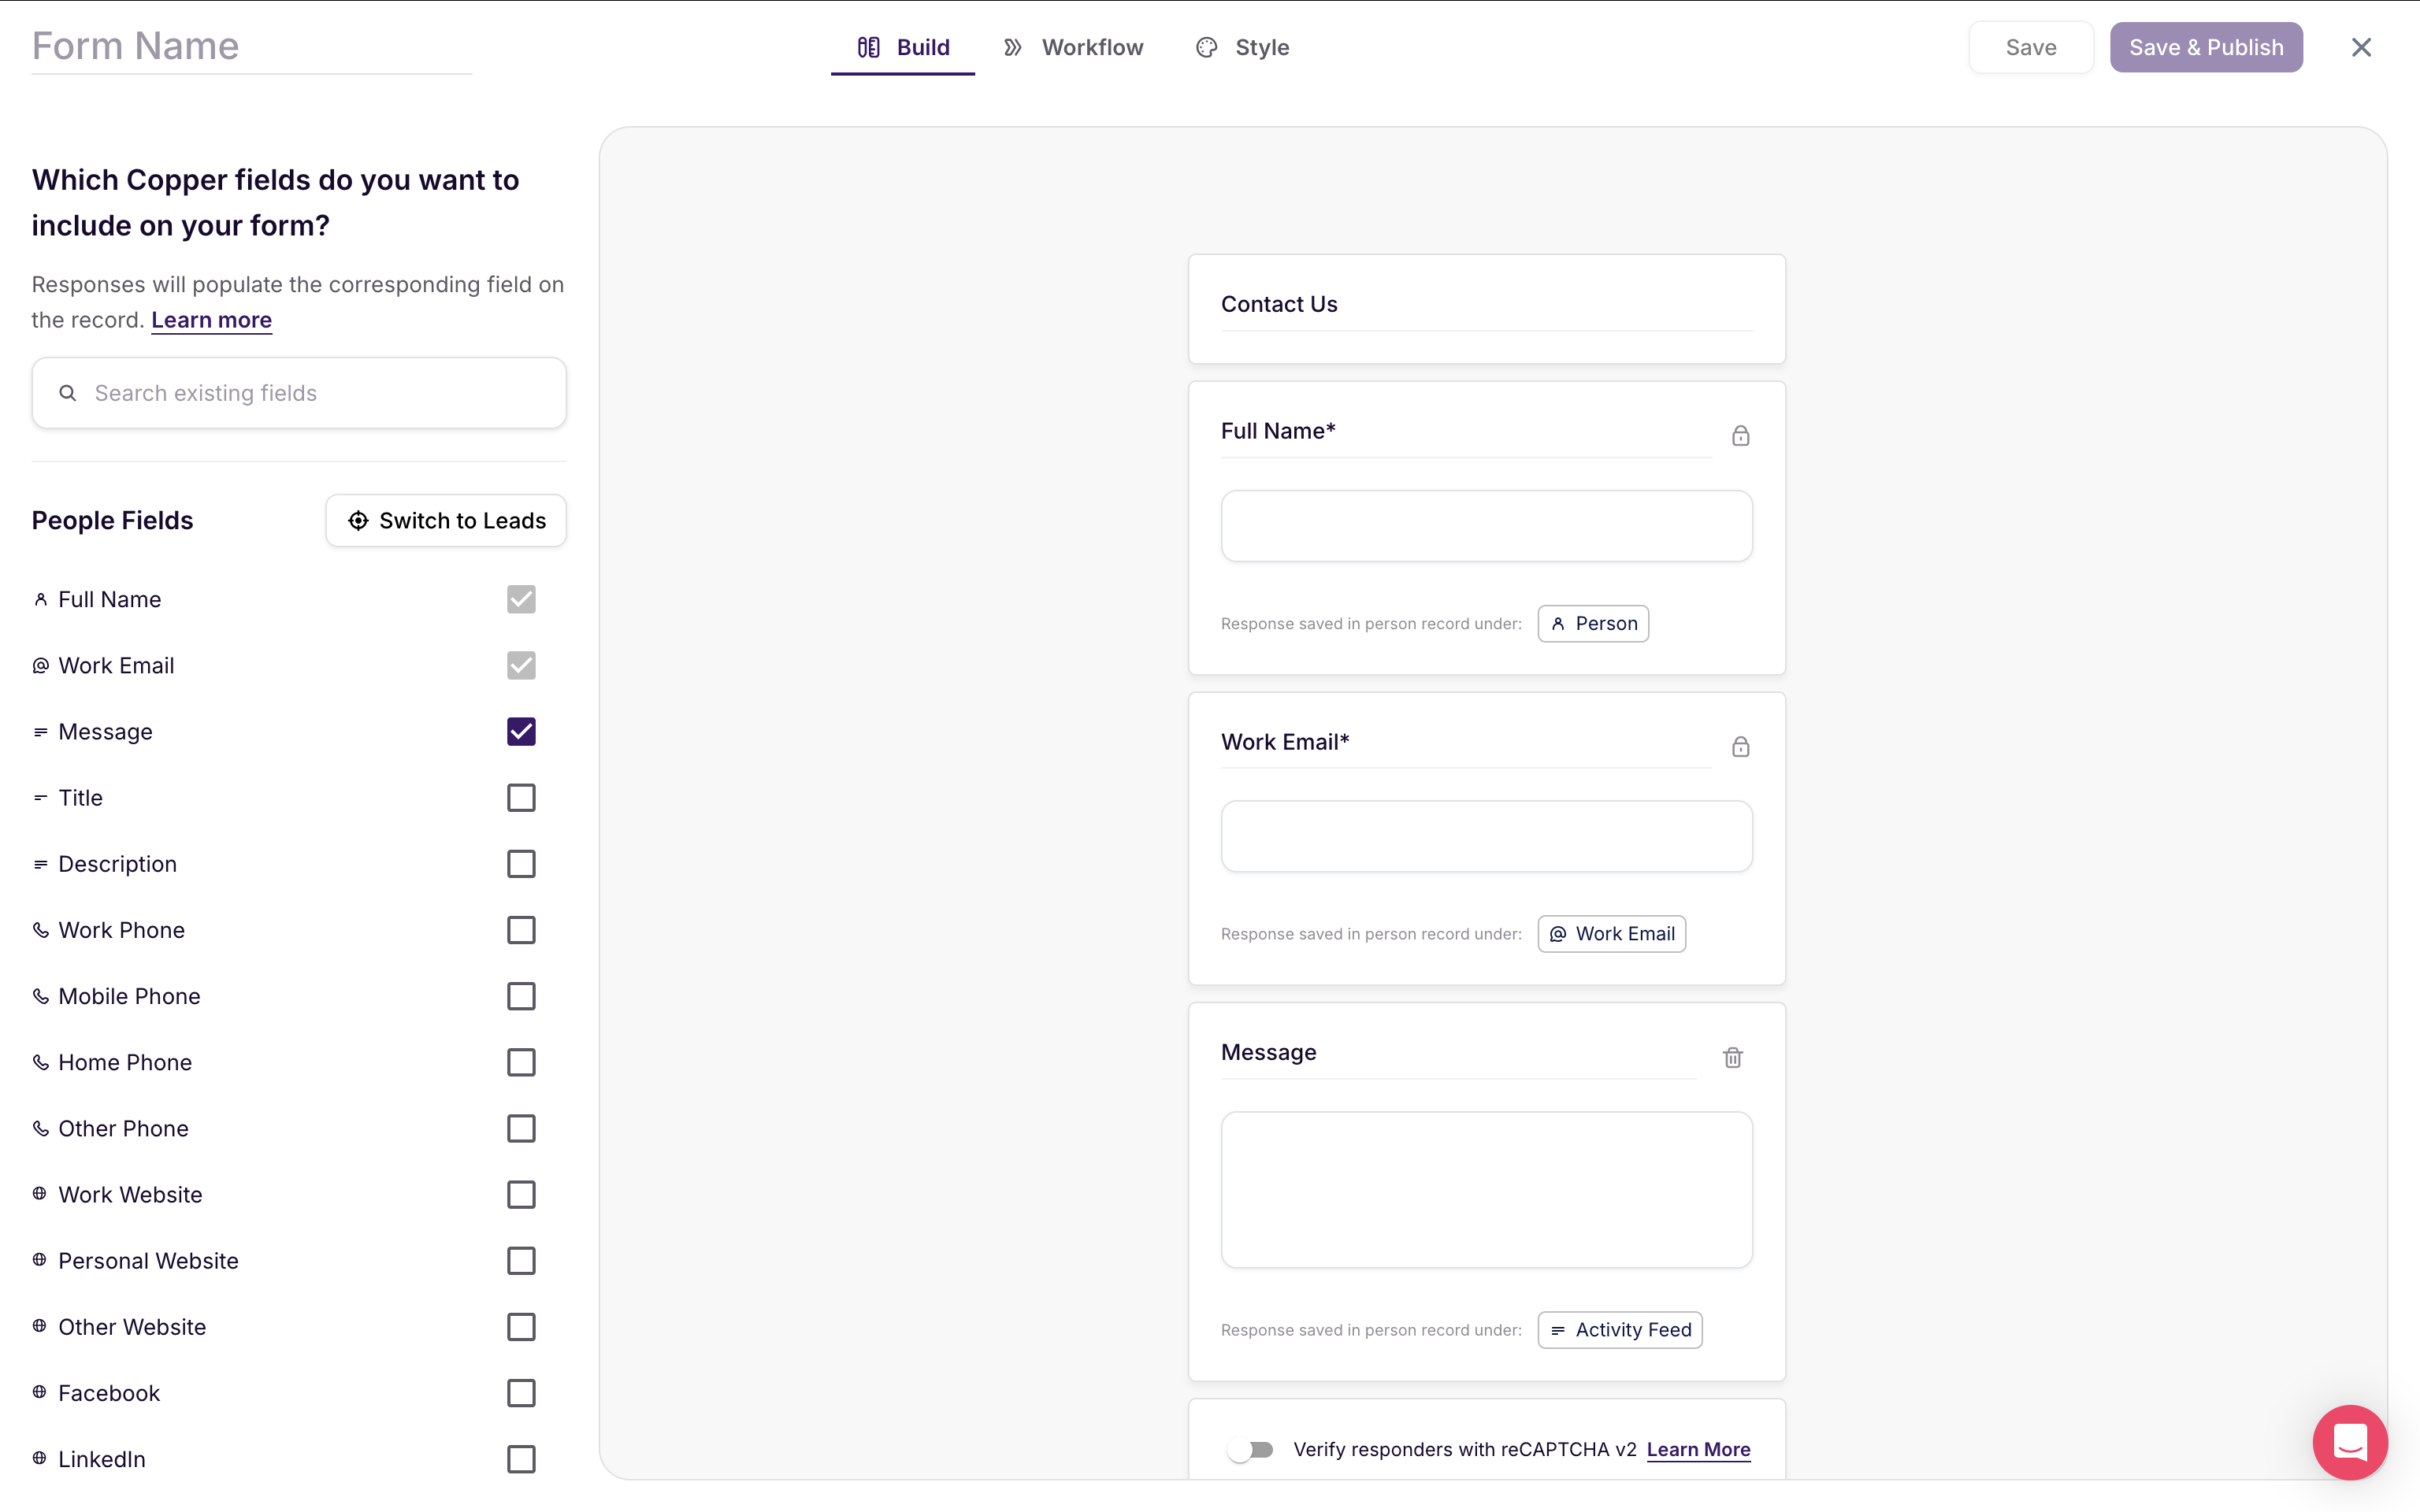Viewport: 2420px width, 1512px height.
Task: Click the Activity Feed record tag
Action: pos(1620,1330)
